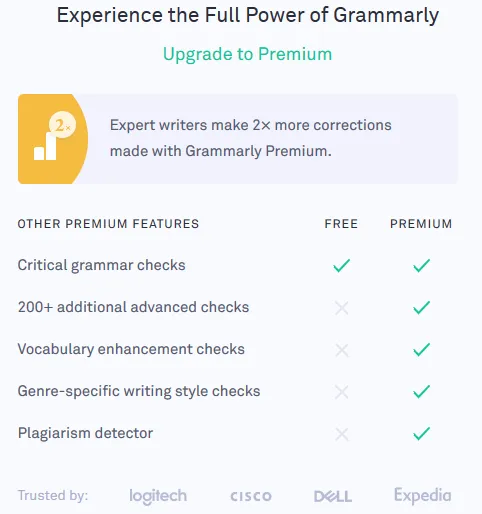482x514 pixels.
Task: Click the yellow 2x bar chart icon
Action: (x=53, y=139)
